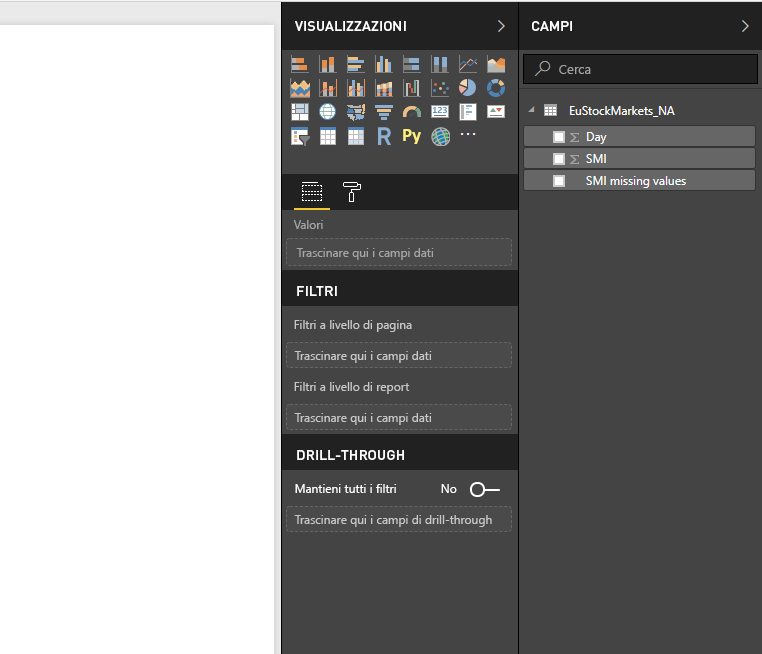Collapse the EuStockMarkets_NA table
Image resolution: width=762 pixels, height=654 pixels.
click(x=531, y=111)
